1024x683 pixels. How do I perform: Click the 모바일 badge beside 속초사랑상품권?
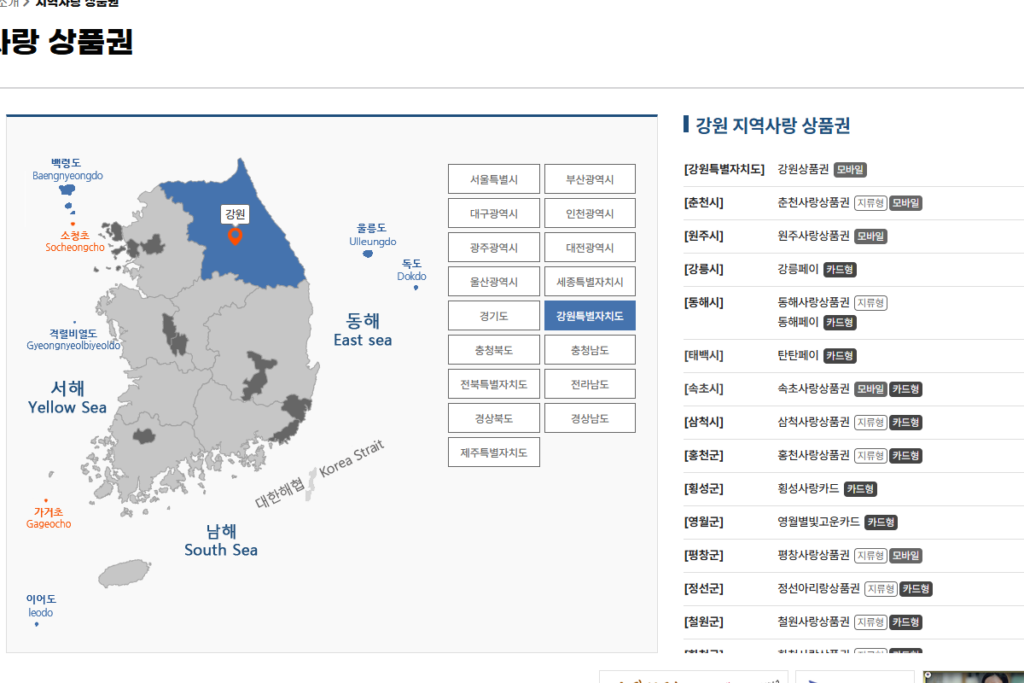click(870, 388)
